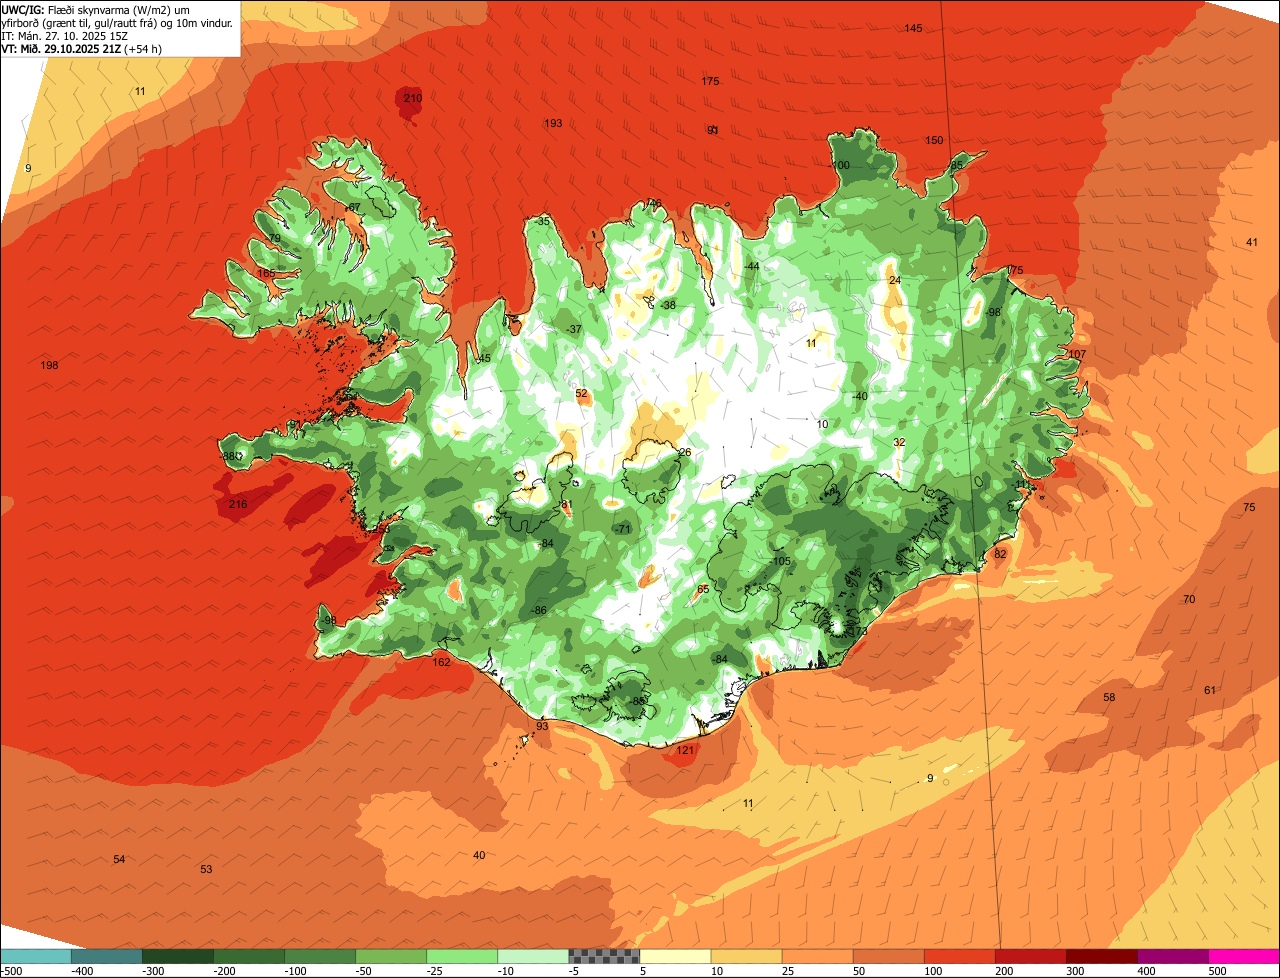Click the -300 to -200 darkest green legend swatch

coord(178,956)
